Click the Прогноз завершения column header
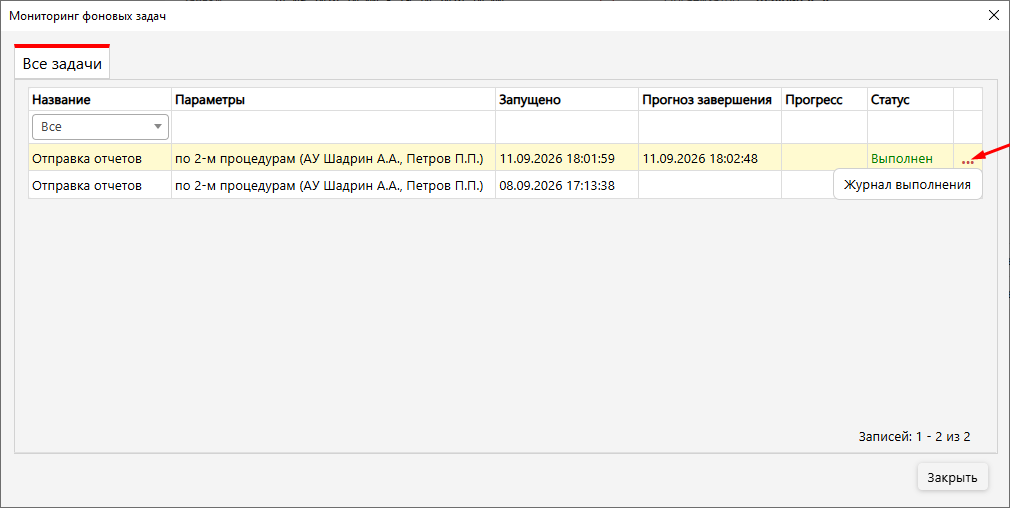The height and width of the screenshot is (508, 1010). (x=710, y=100)
